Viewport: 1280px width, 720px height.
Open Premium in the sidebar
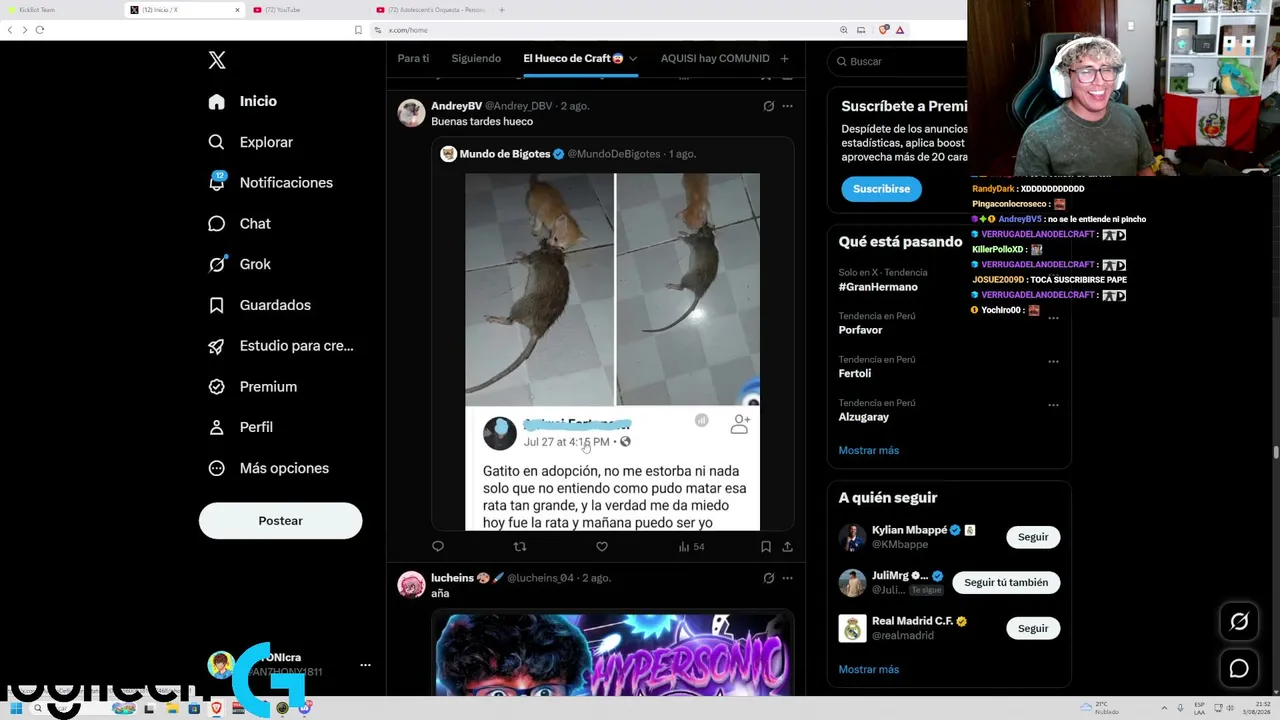(x=252, y=387)
